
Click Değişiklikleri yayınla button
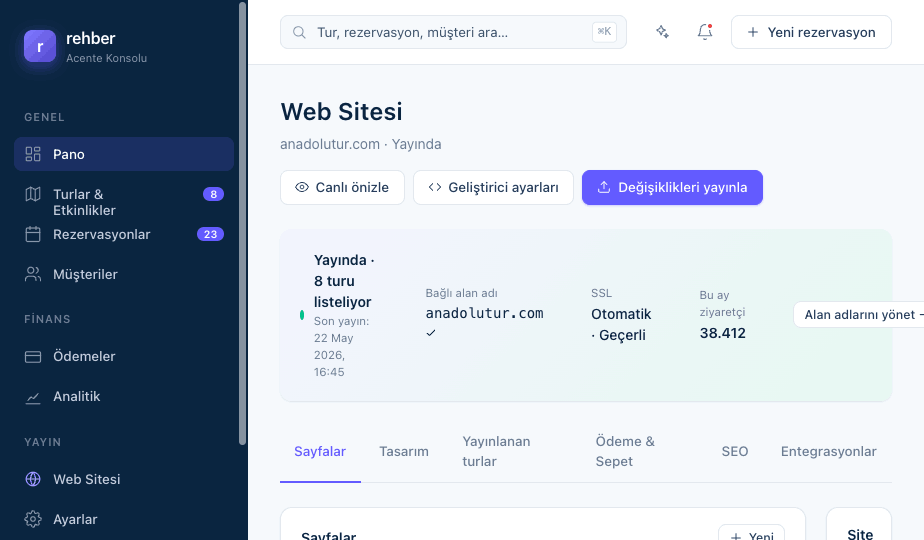[x=672, y=187]
